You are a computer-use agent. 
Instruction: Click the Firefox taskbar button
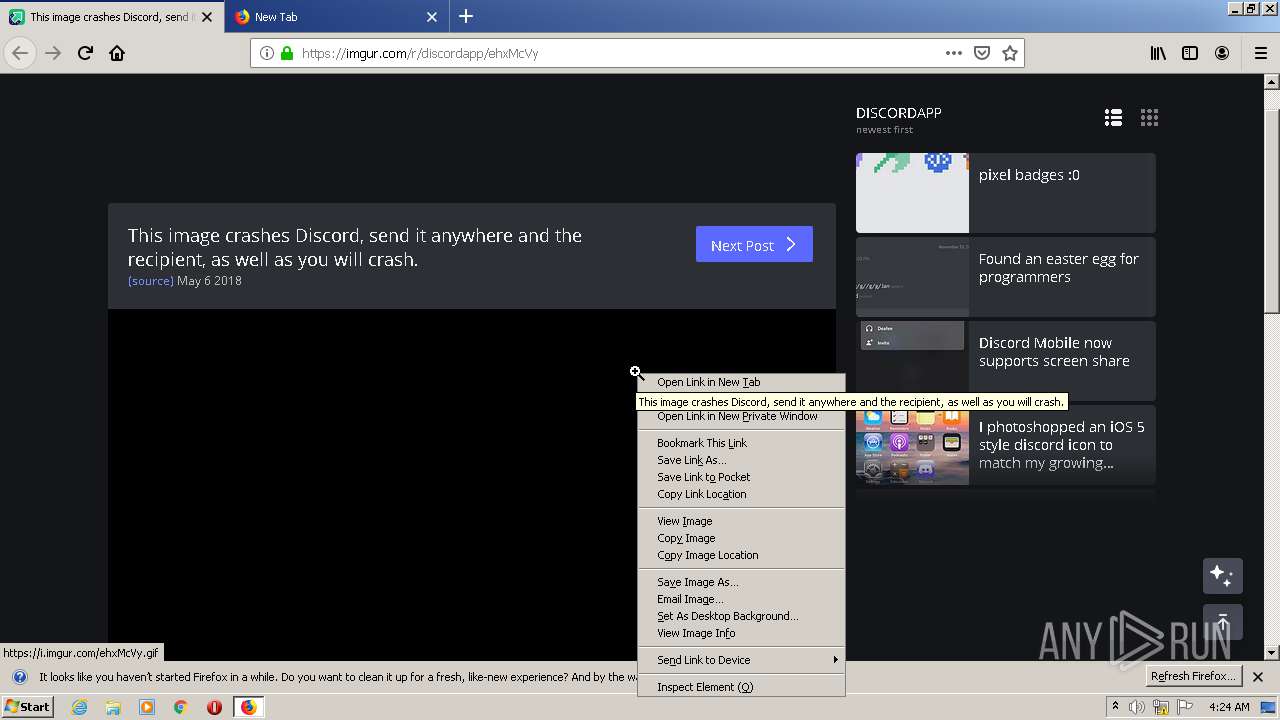(x=248, y=707)
